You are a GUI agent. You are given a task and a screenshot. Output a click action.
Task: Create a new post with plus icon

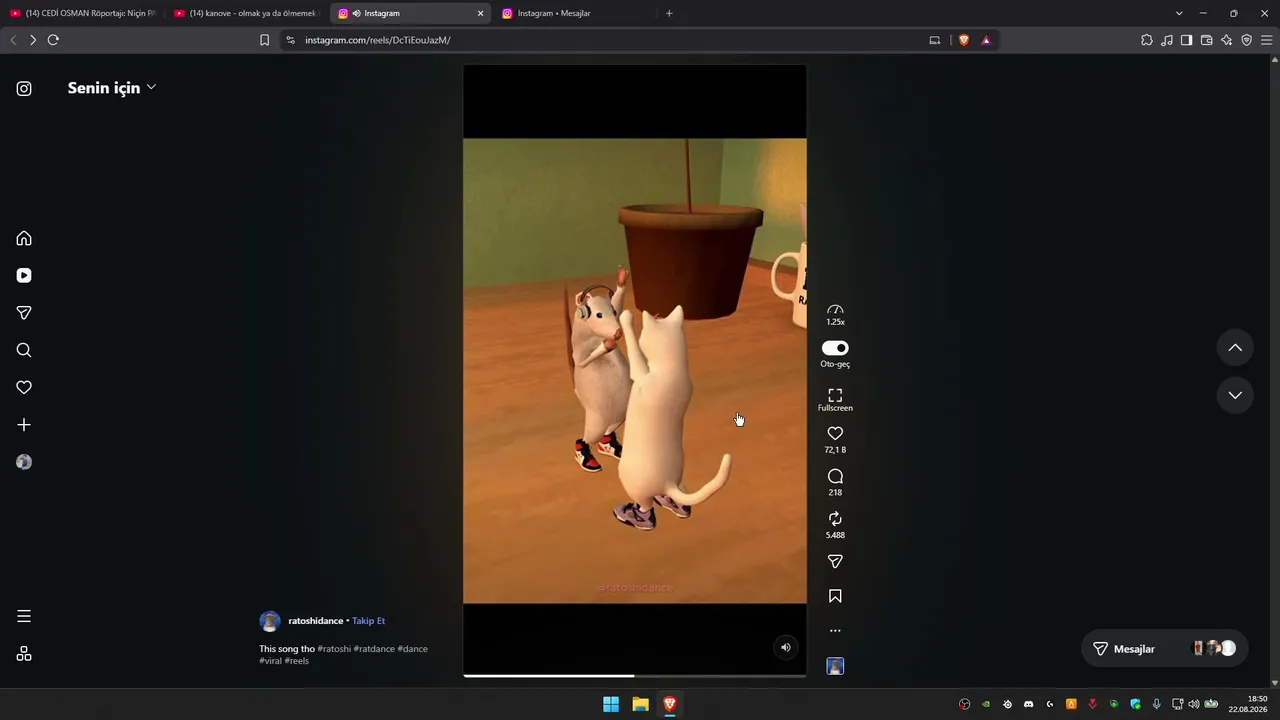[x=24, y=425]
